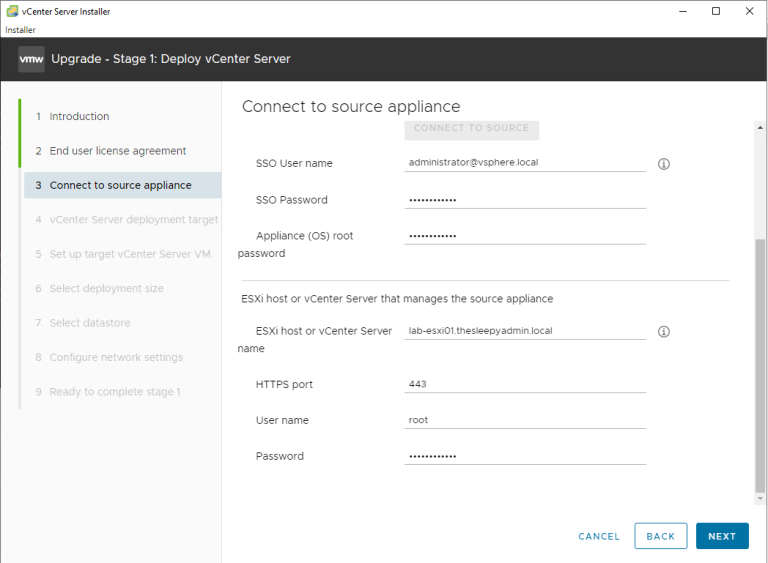The width and height of the screenshot is (768, 563).
Task: Click the CONNECT TO SOURCE button
Action: [472, 130]
